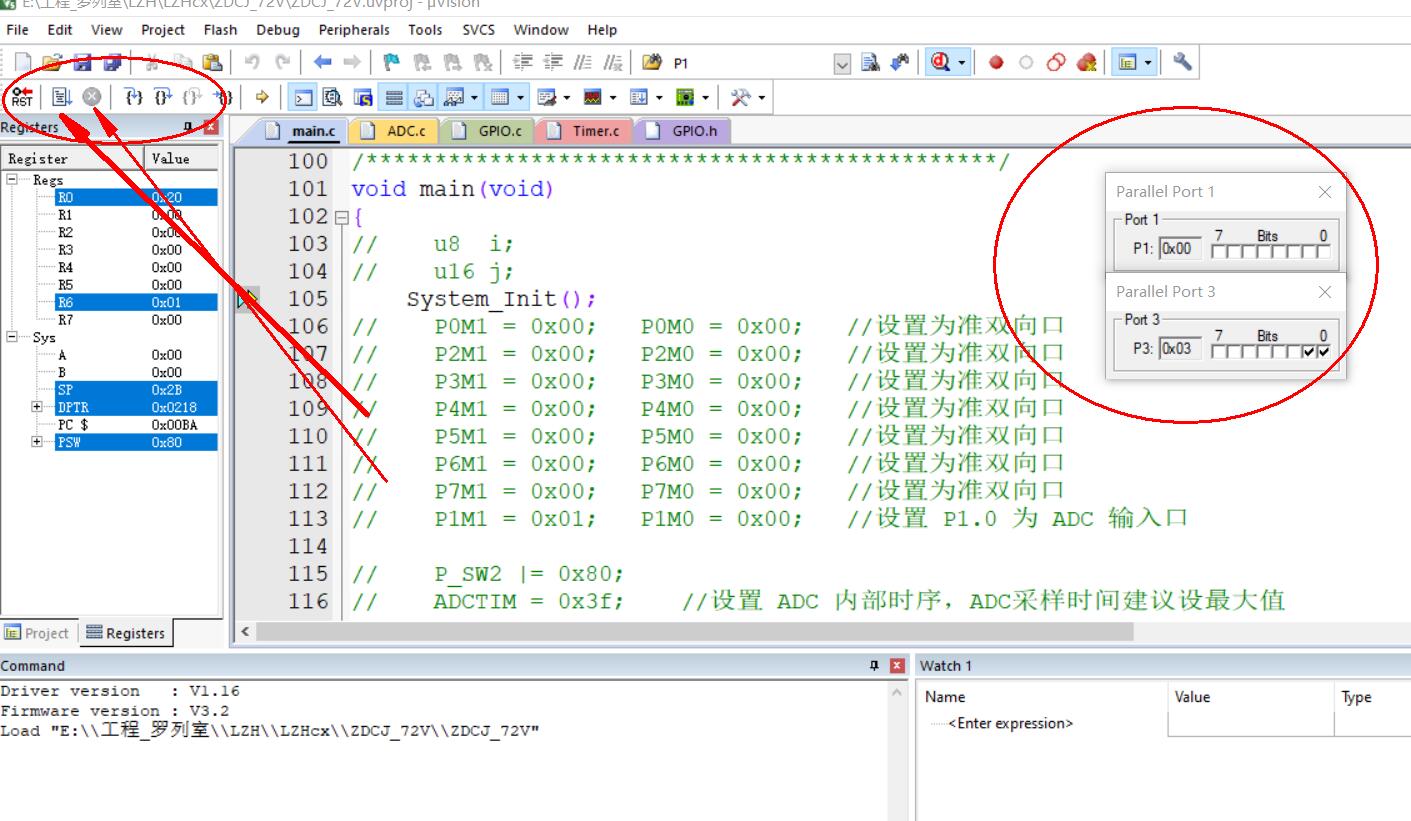Image resolution: width=1411 pixels, height=821 pixels.
Task: Check bit 7 of Port 3
Action: pyautogui.click(x=1219, y=352)
